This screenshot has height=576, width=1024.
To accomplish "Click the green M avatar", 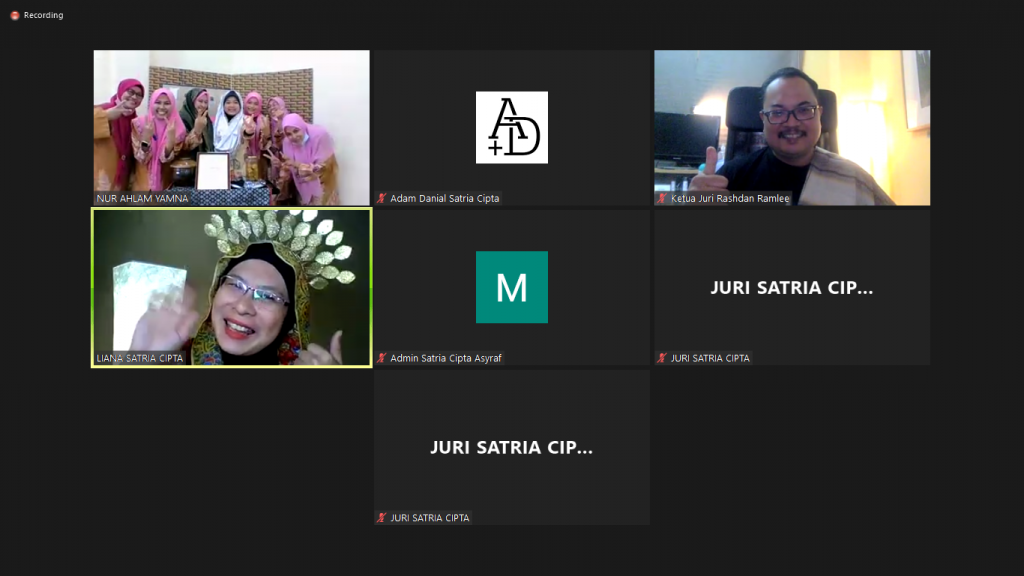I will point(511,287).
